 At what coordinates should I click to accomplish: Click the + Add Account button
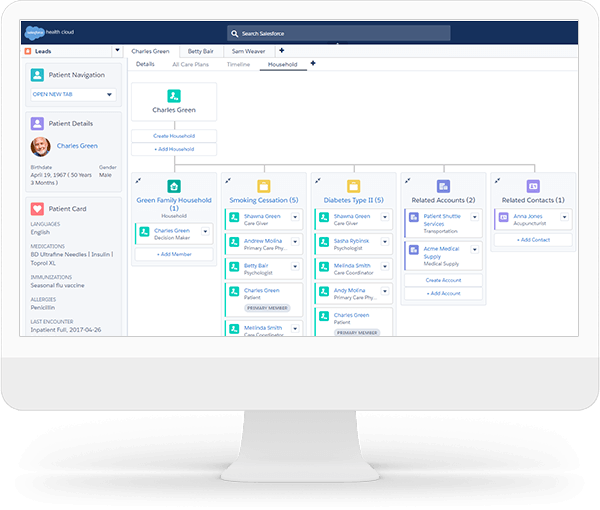pos(443,293)
